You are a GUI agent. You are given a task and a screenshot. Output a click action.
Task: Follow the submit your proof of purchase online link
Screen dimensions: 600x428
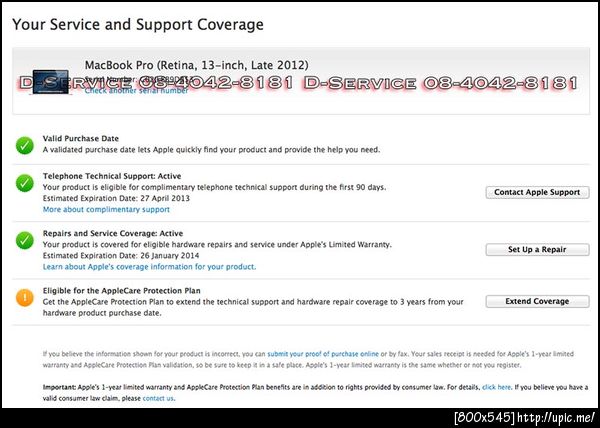(x=323, y=354)
